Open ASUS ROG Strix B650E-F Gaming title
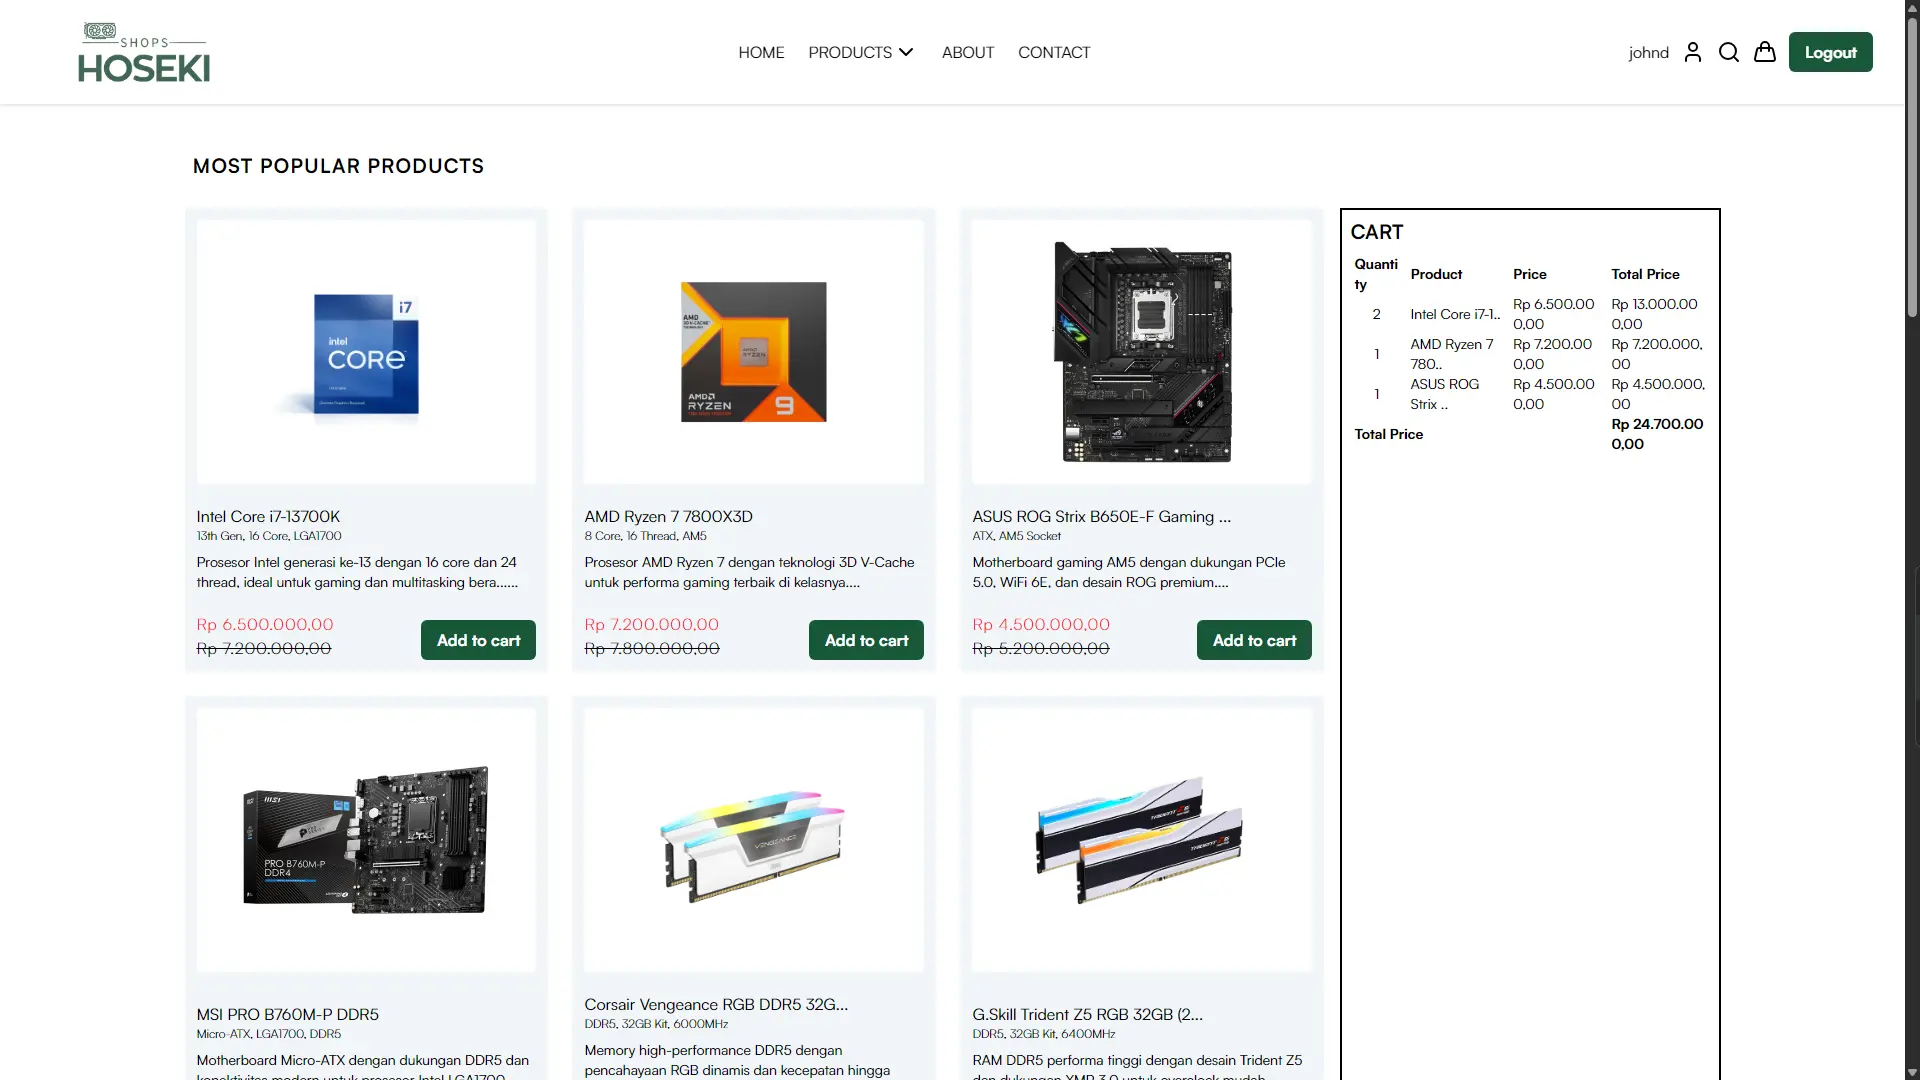Image resolution: width=1920 pixels, height=1080 pixels. point(1102,516)
